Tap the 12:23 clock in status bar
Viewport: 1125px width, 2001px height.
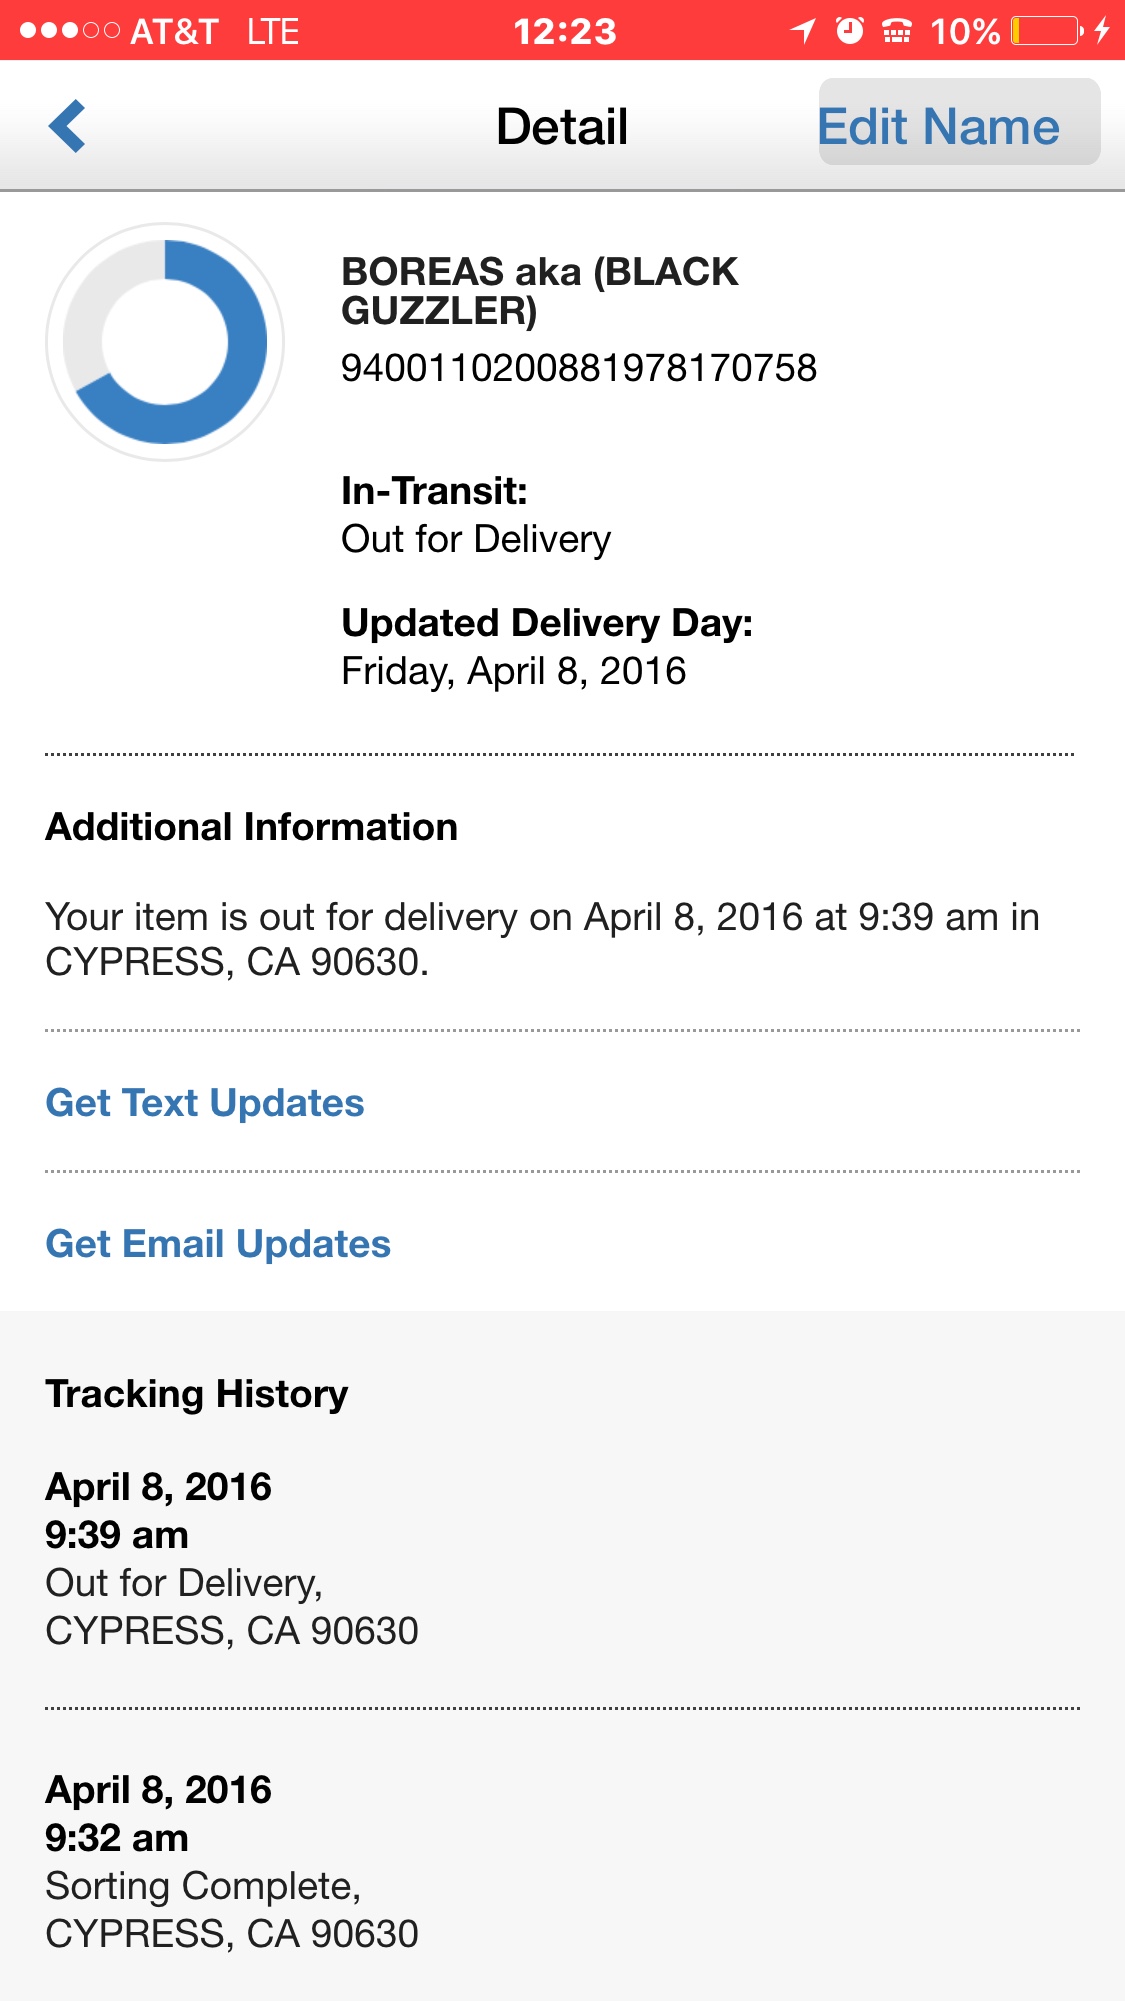[x=564, y=31]
